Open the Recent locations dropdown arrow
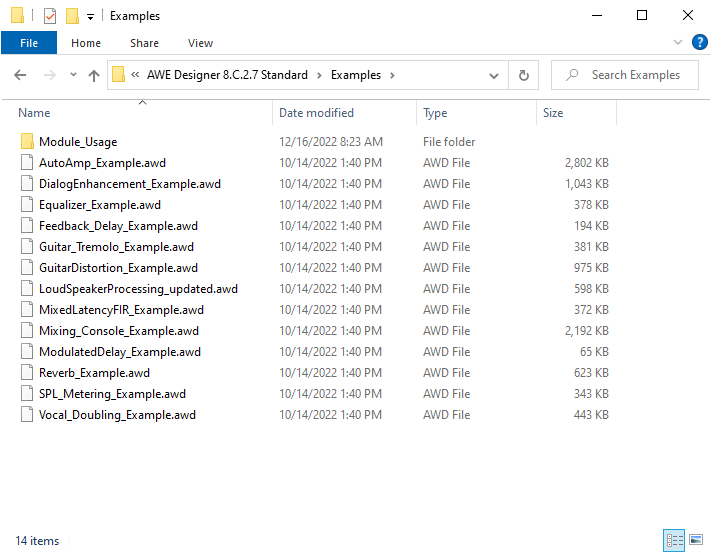Viewport: 712px width, 553px height. [73, 75]
